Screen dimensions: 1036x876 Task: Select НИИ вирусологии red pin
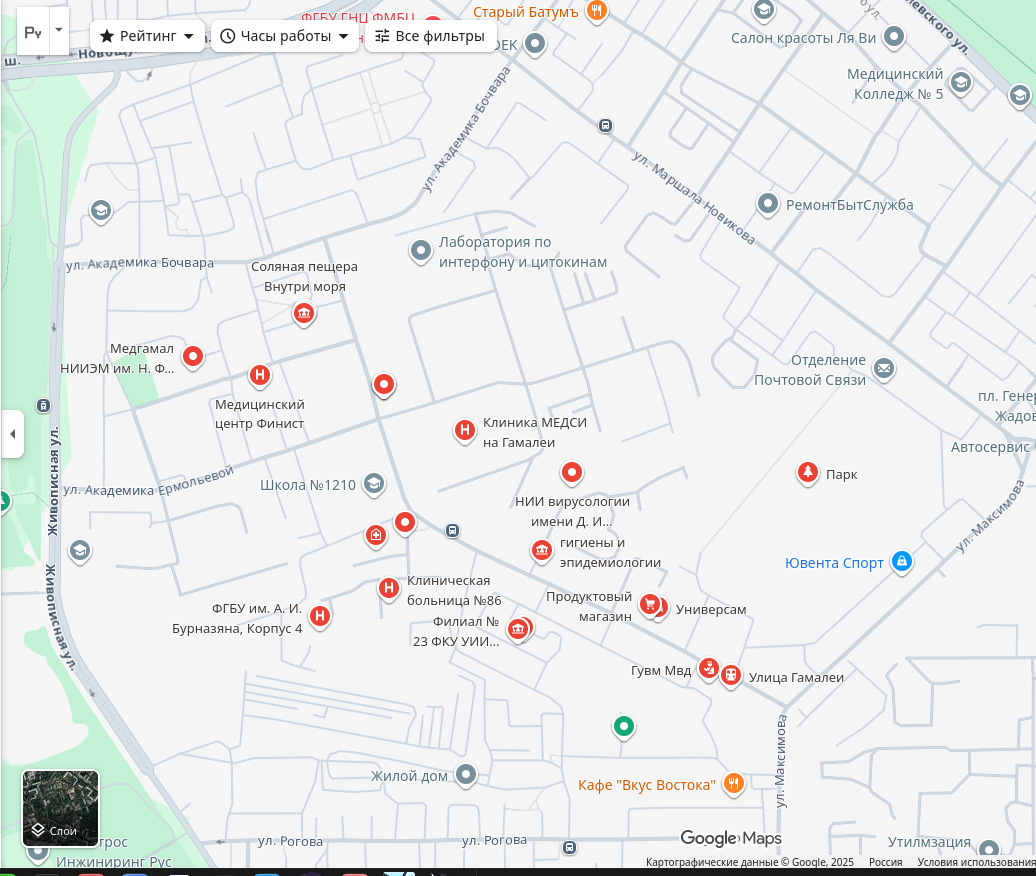coord(572,472)
